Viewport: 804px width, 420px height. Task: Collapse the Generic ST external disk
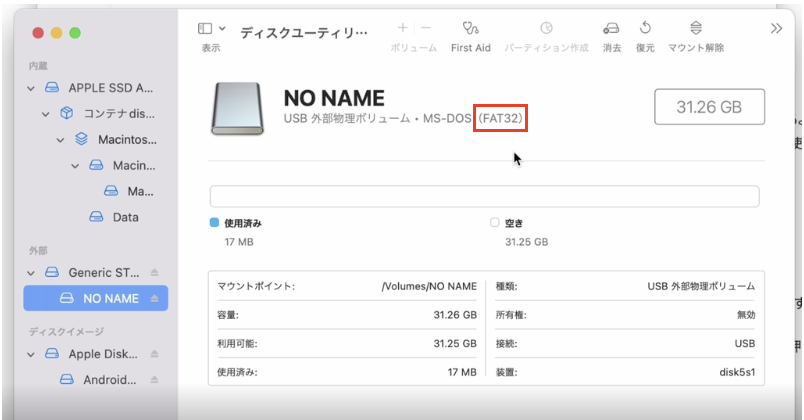(32, 272)
